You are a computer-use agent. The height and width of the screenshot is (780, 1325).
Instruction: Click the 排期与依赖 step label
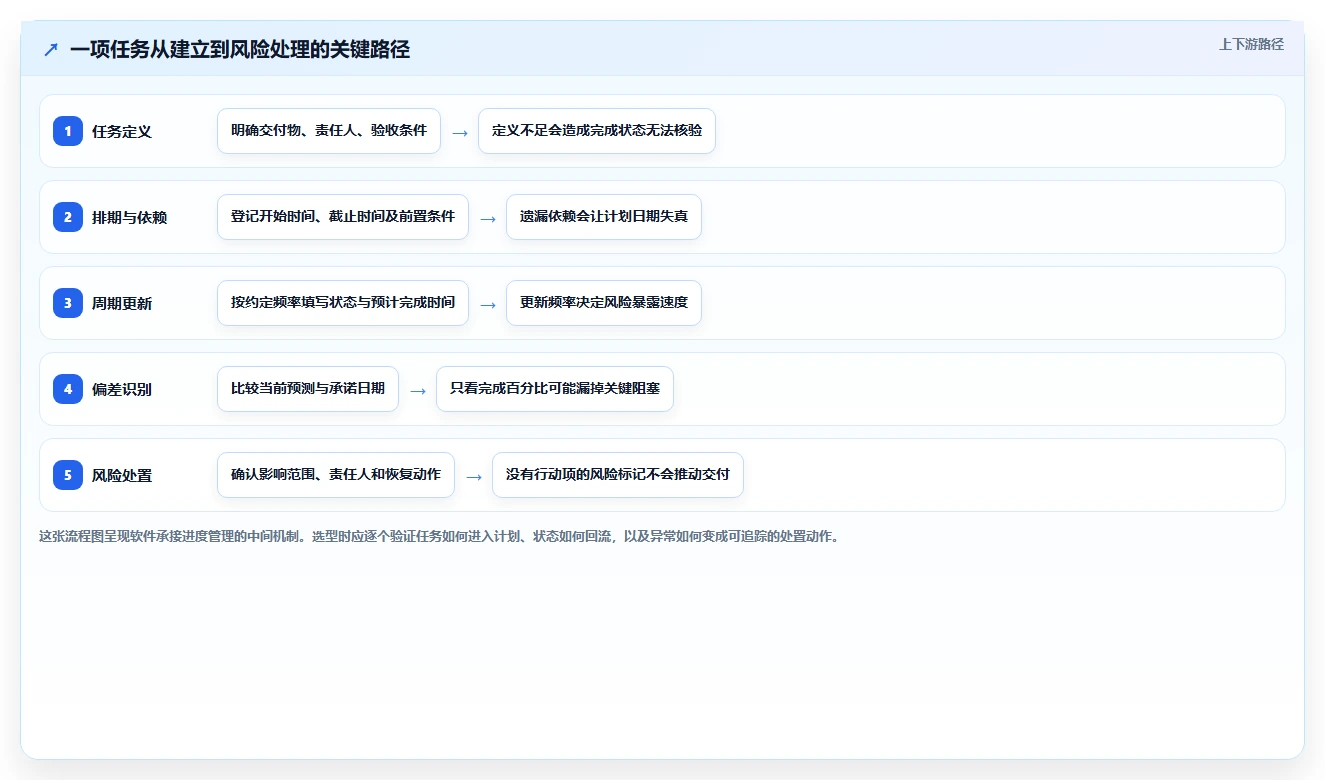tap(129, 217)
